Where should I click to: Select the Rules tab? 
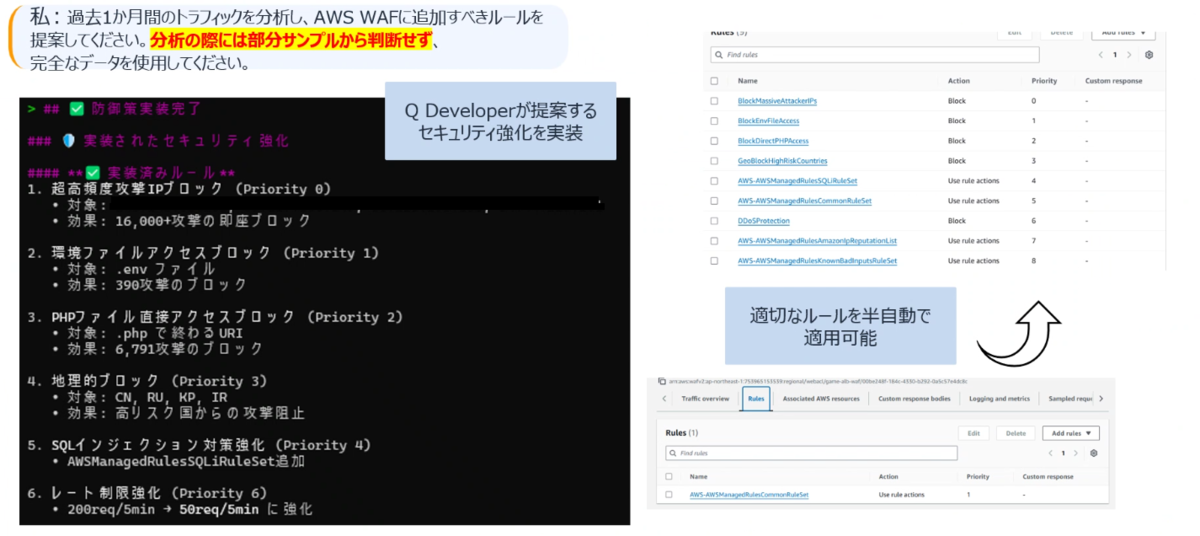pyautogui.click(x=757, y=399)
